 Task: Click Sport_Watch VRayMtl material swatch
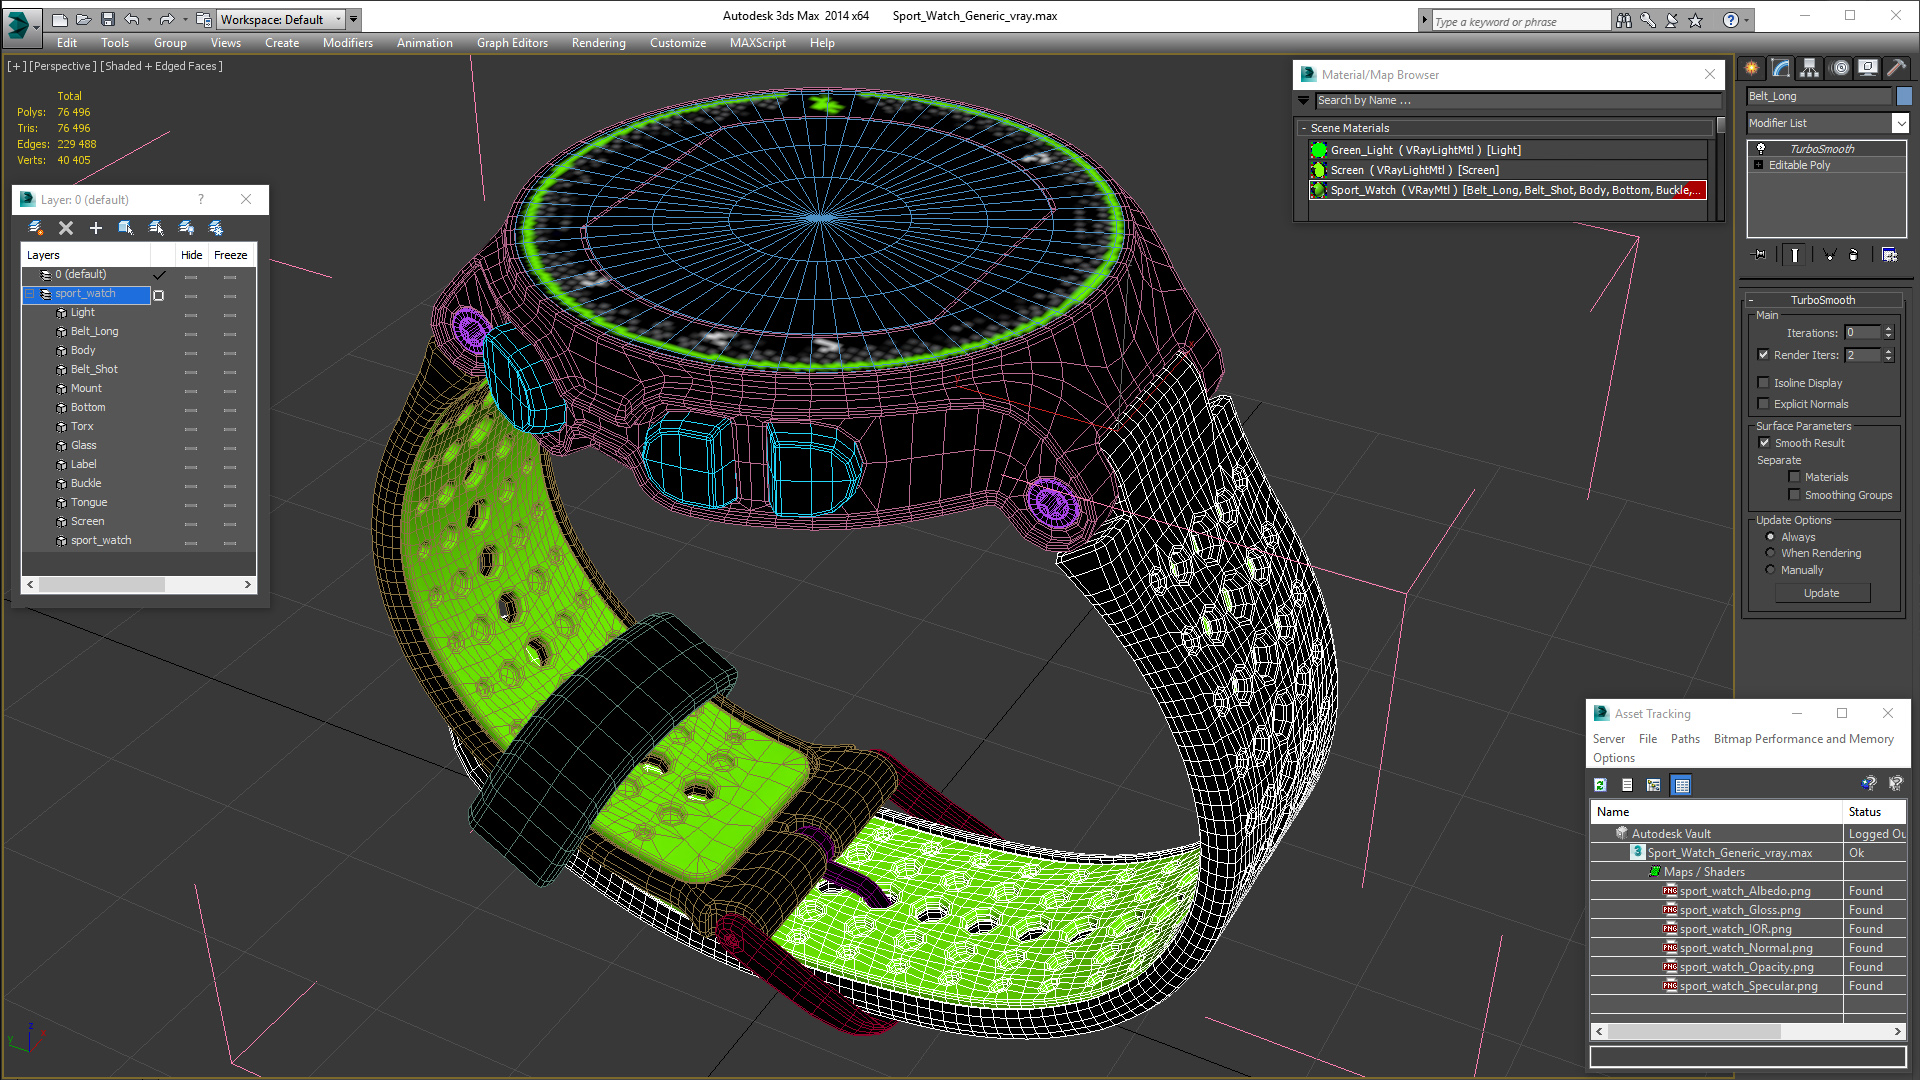click(1317, 190)
